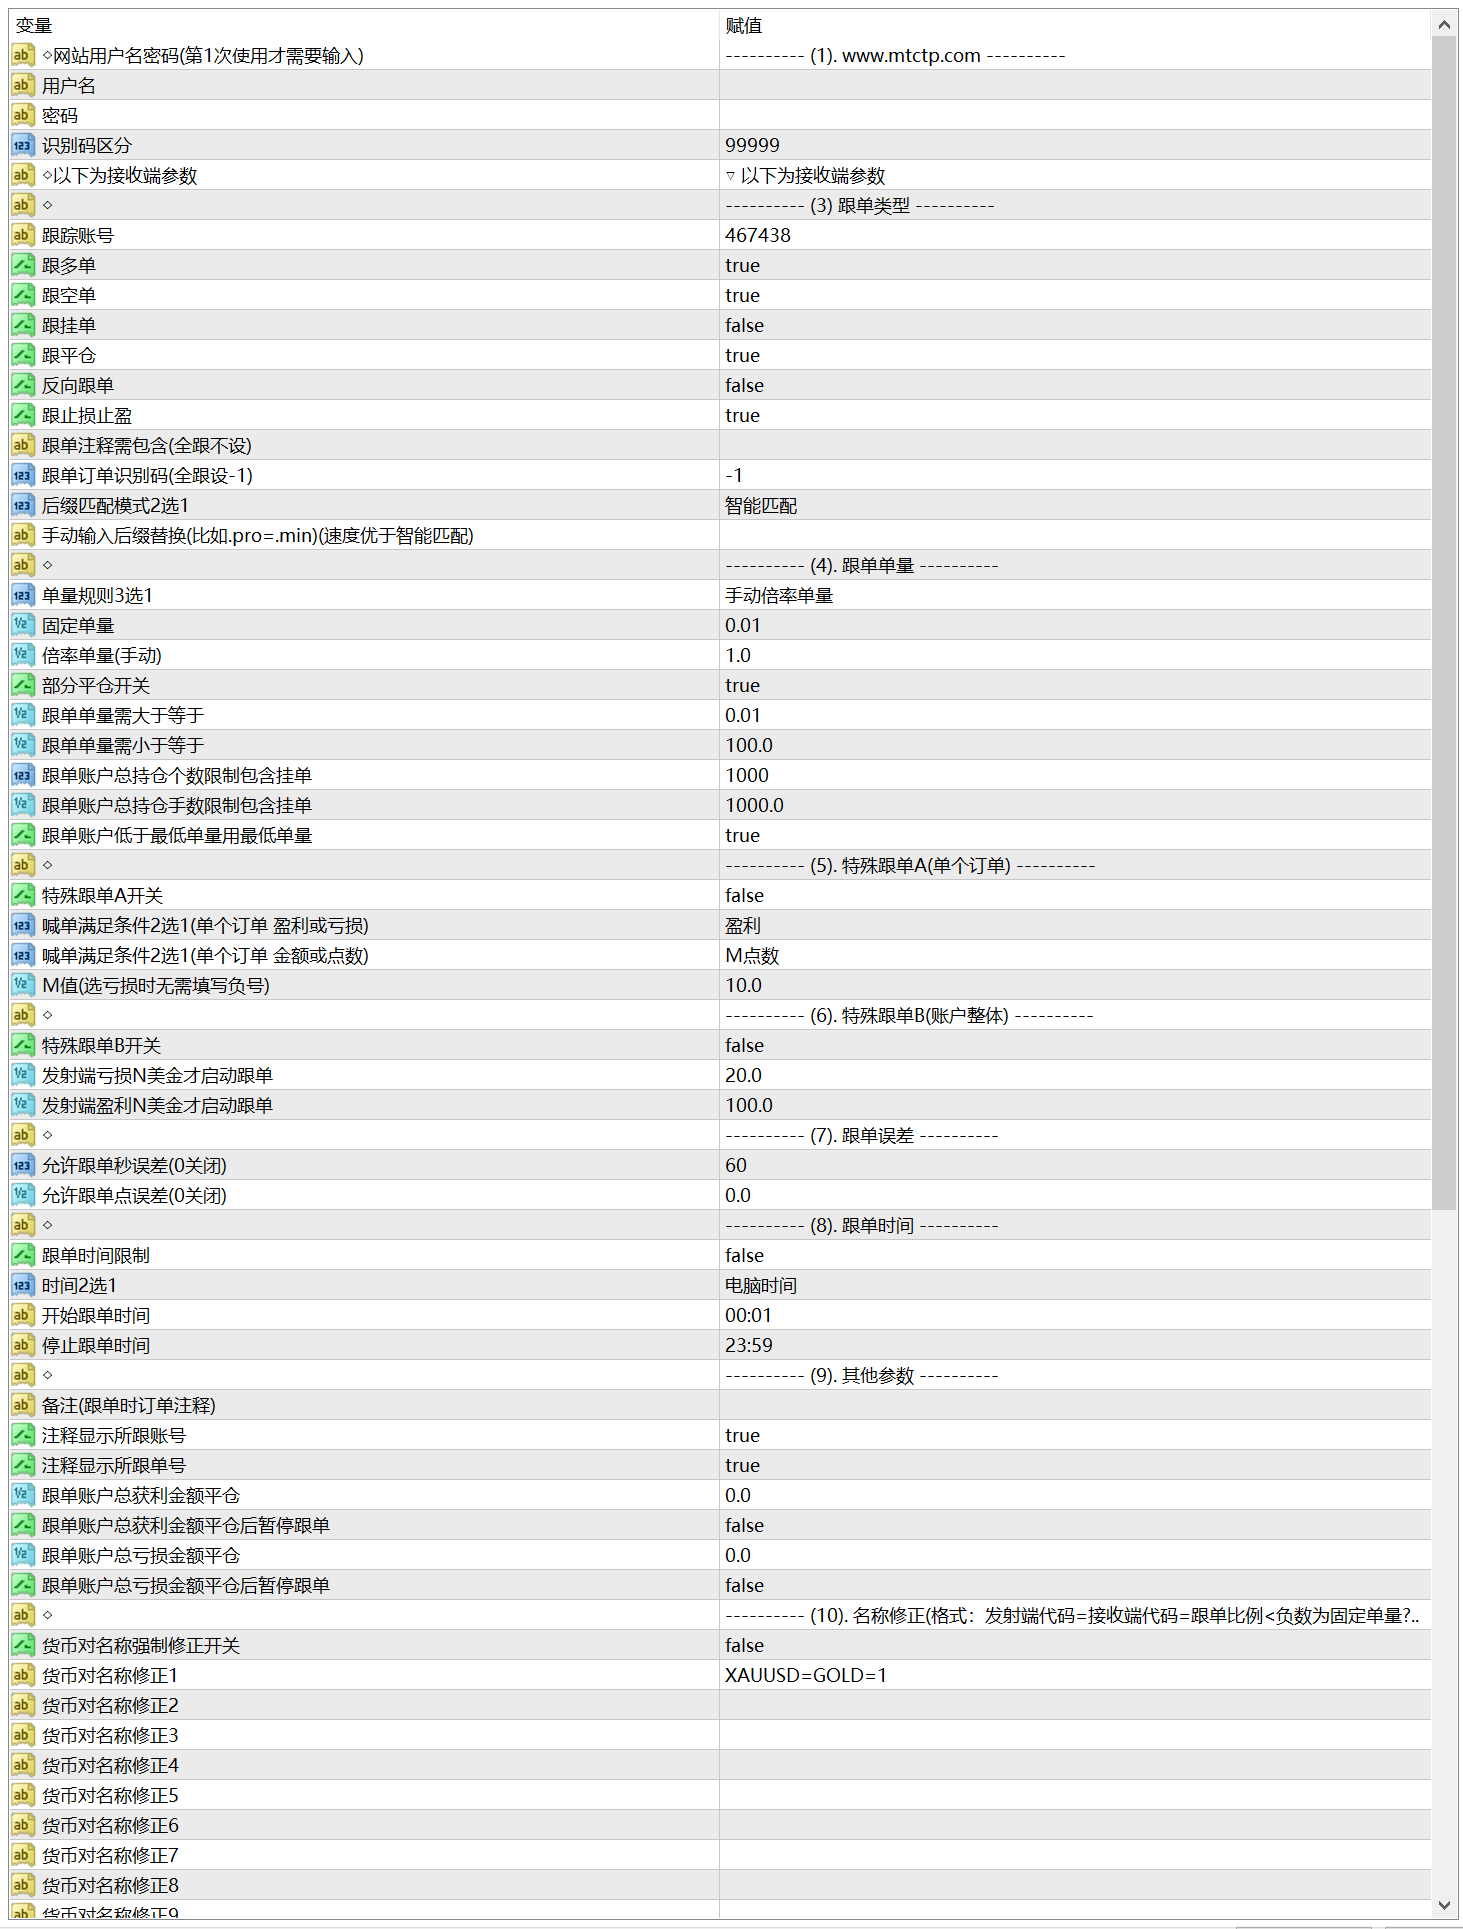Click the double icon beside 倍率单量(手动)
Image resolution: width=1463 pixels, height=1929 pixels.
pos(22,655)
